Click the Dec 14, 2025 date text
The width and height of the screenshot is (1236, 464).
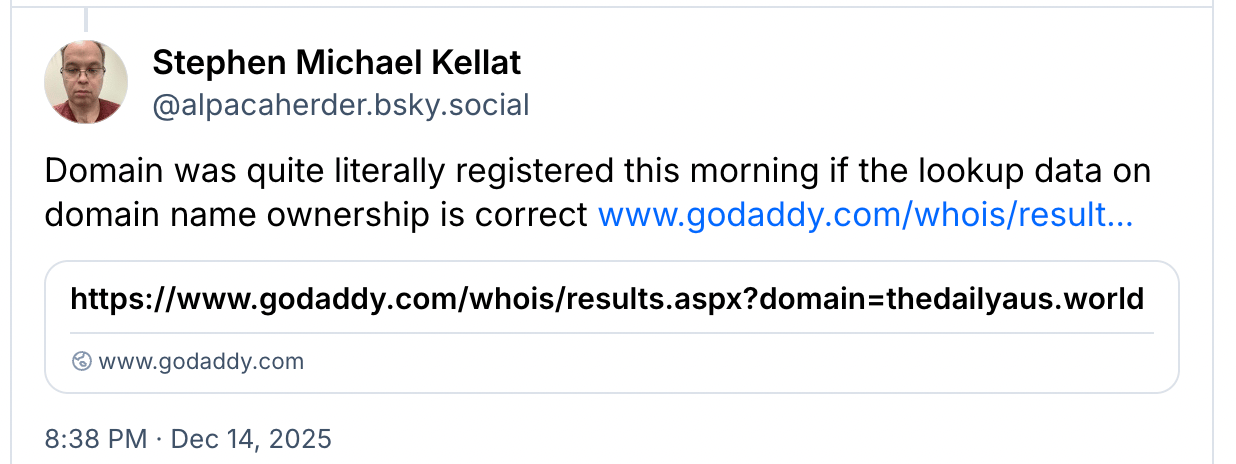click(x=251, y=438)
